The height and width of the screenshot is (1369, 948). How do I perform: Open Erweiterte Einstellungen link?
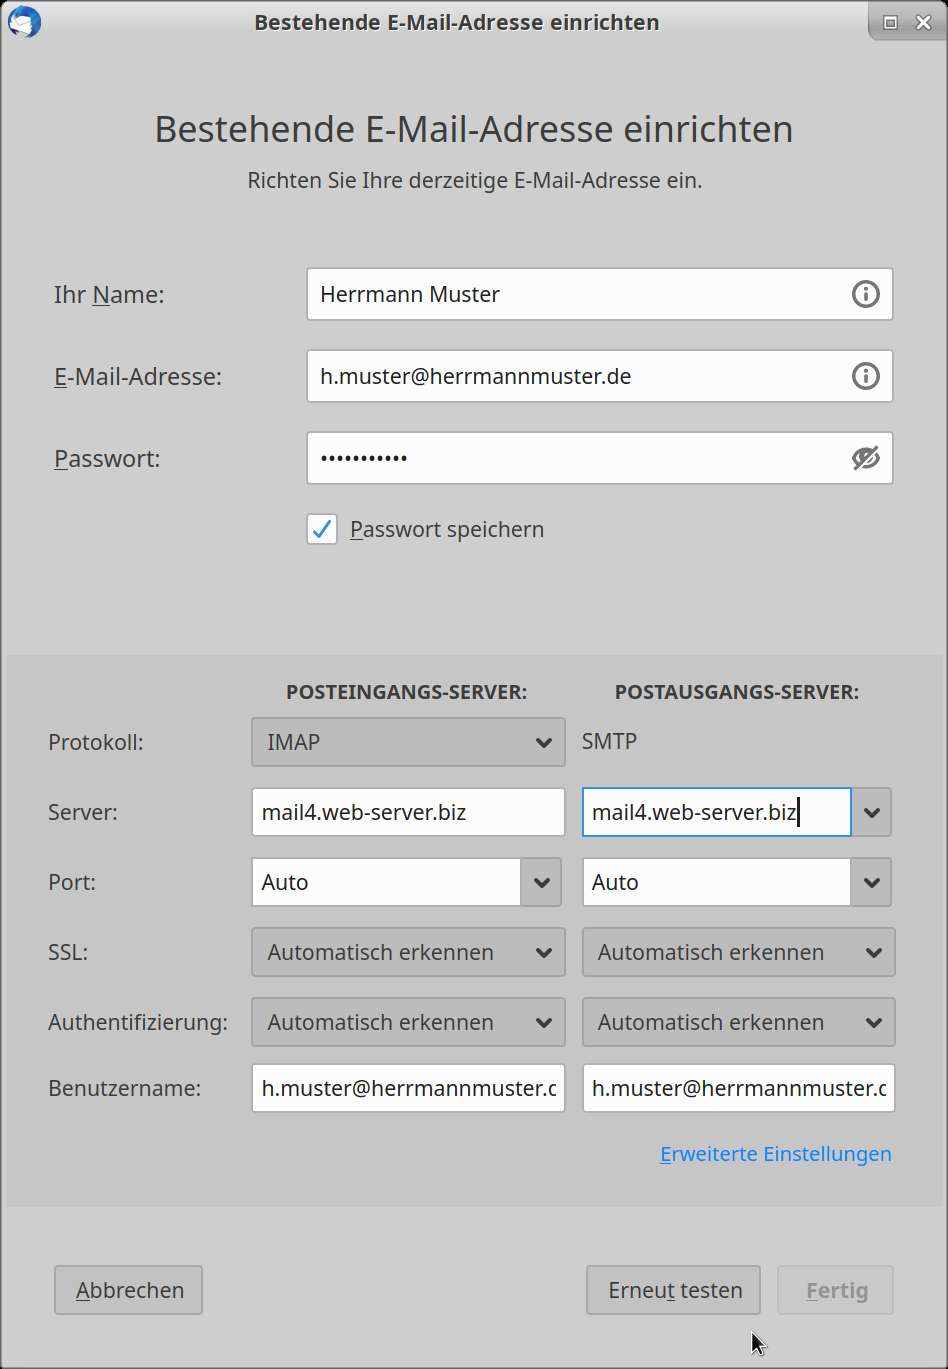click(x=775, y=1154)
